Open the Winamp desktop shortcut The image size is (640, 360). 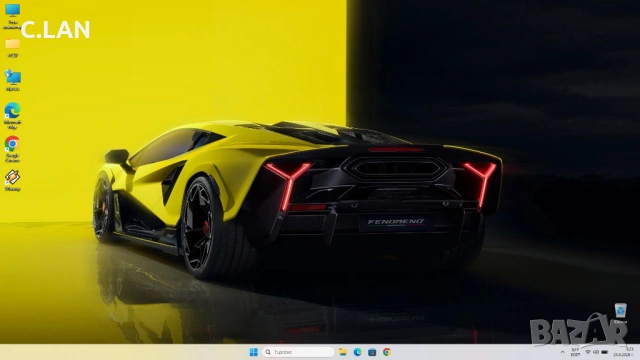click(13, 180)
